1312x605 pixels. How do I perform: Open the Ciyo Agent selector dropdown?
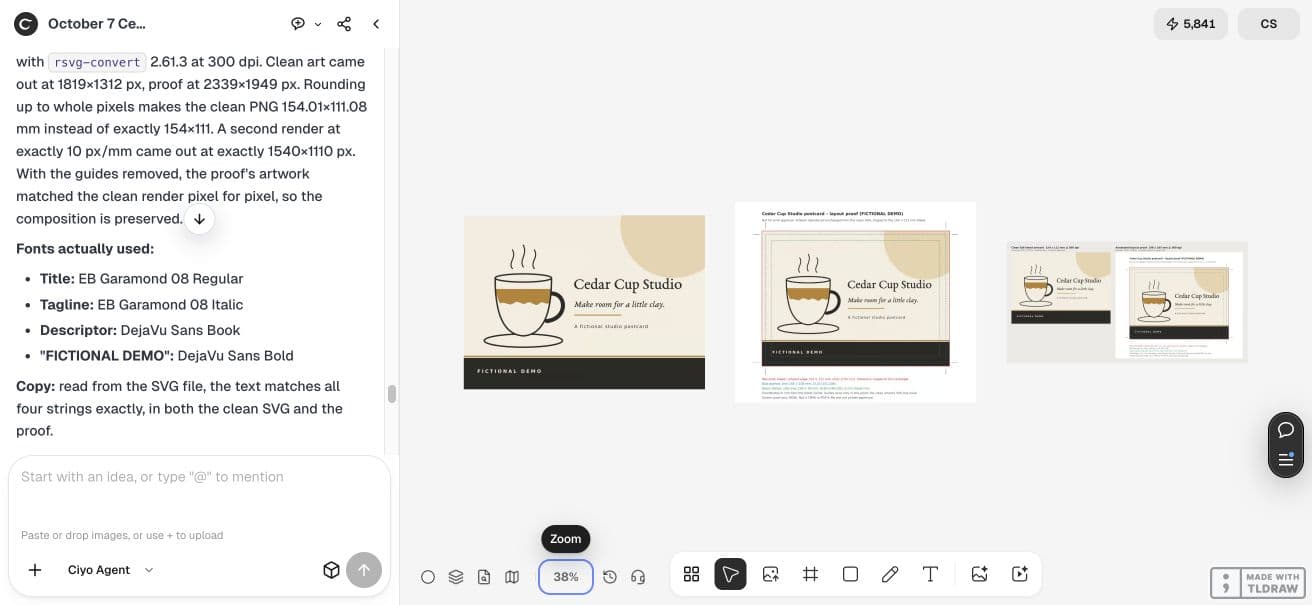point(111,570)
